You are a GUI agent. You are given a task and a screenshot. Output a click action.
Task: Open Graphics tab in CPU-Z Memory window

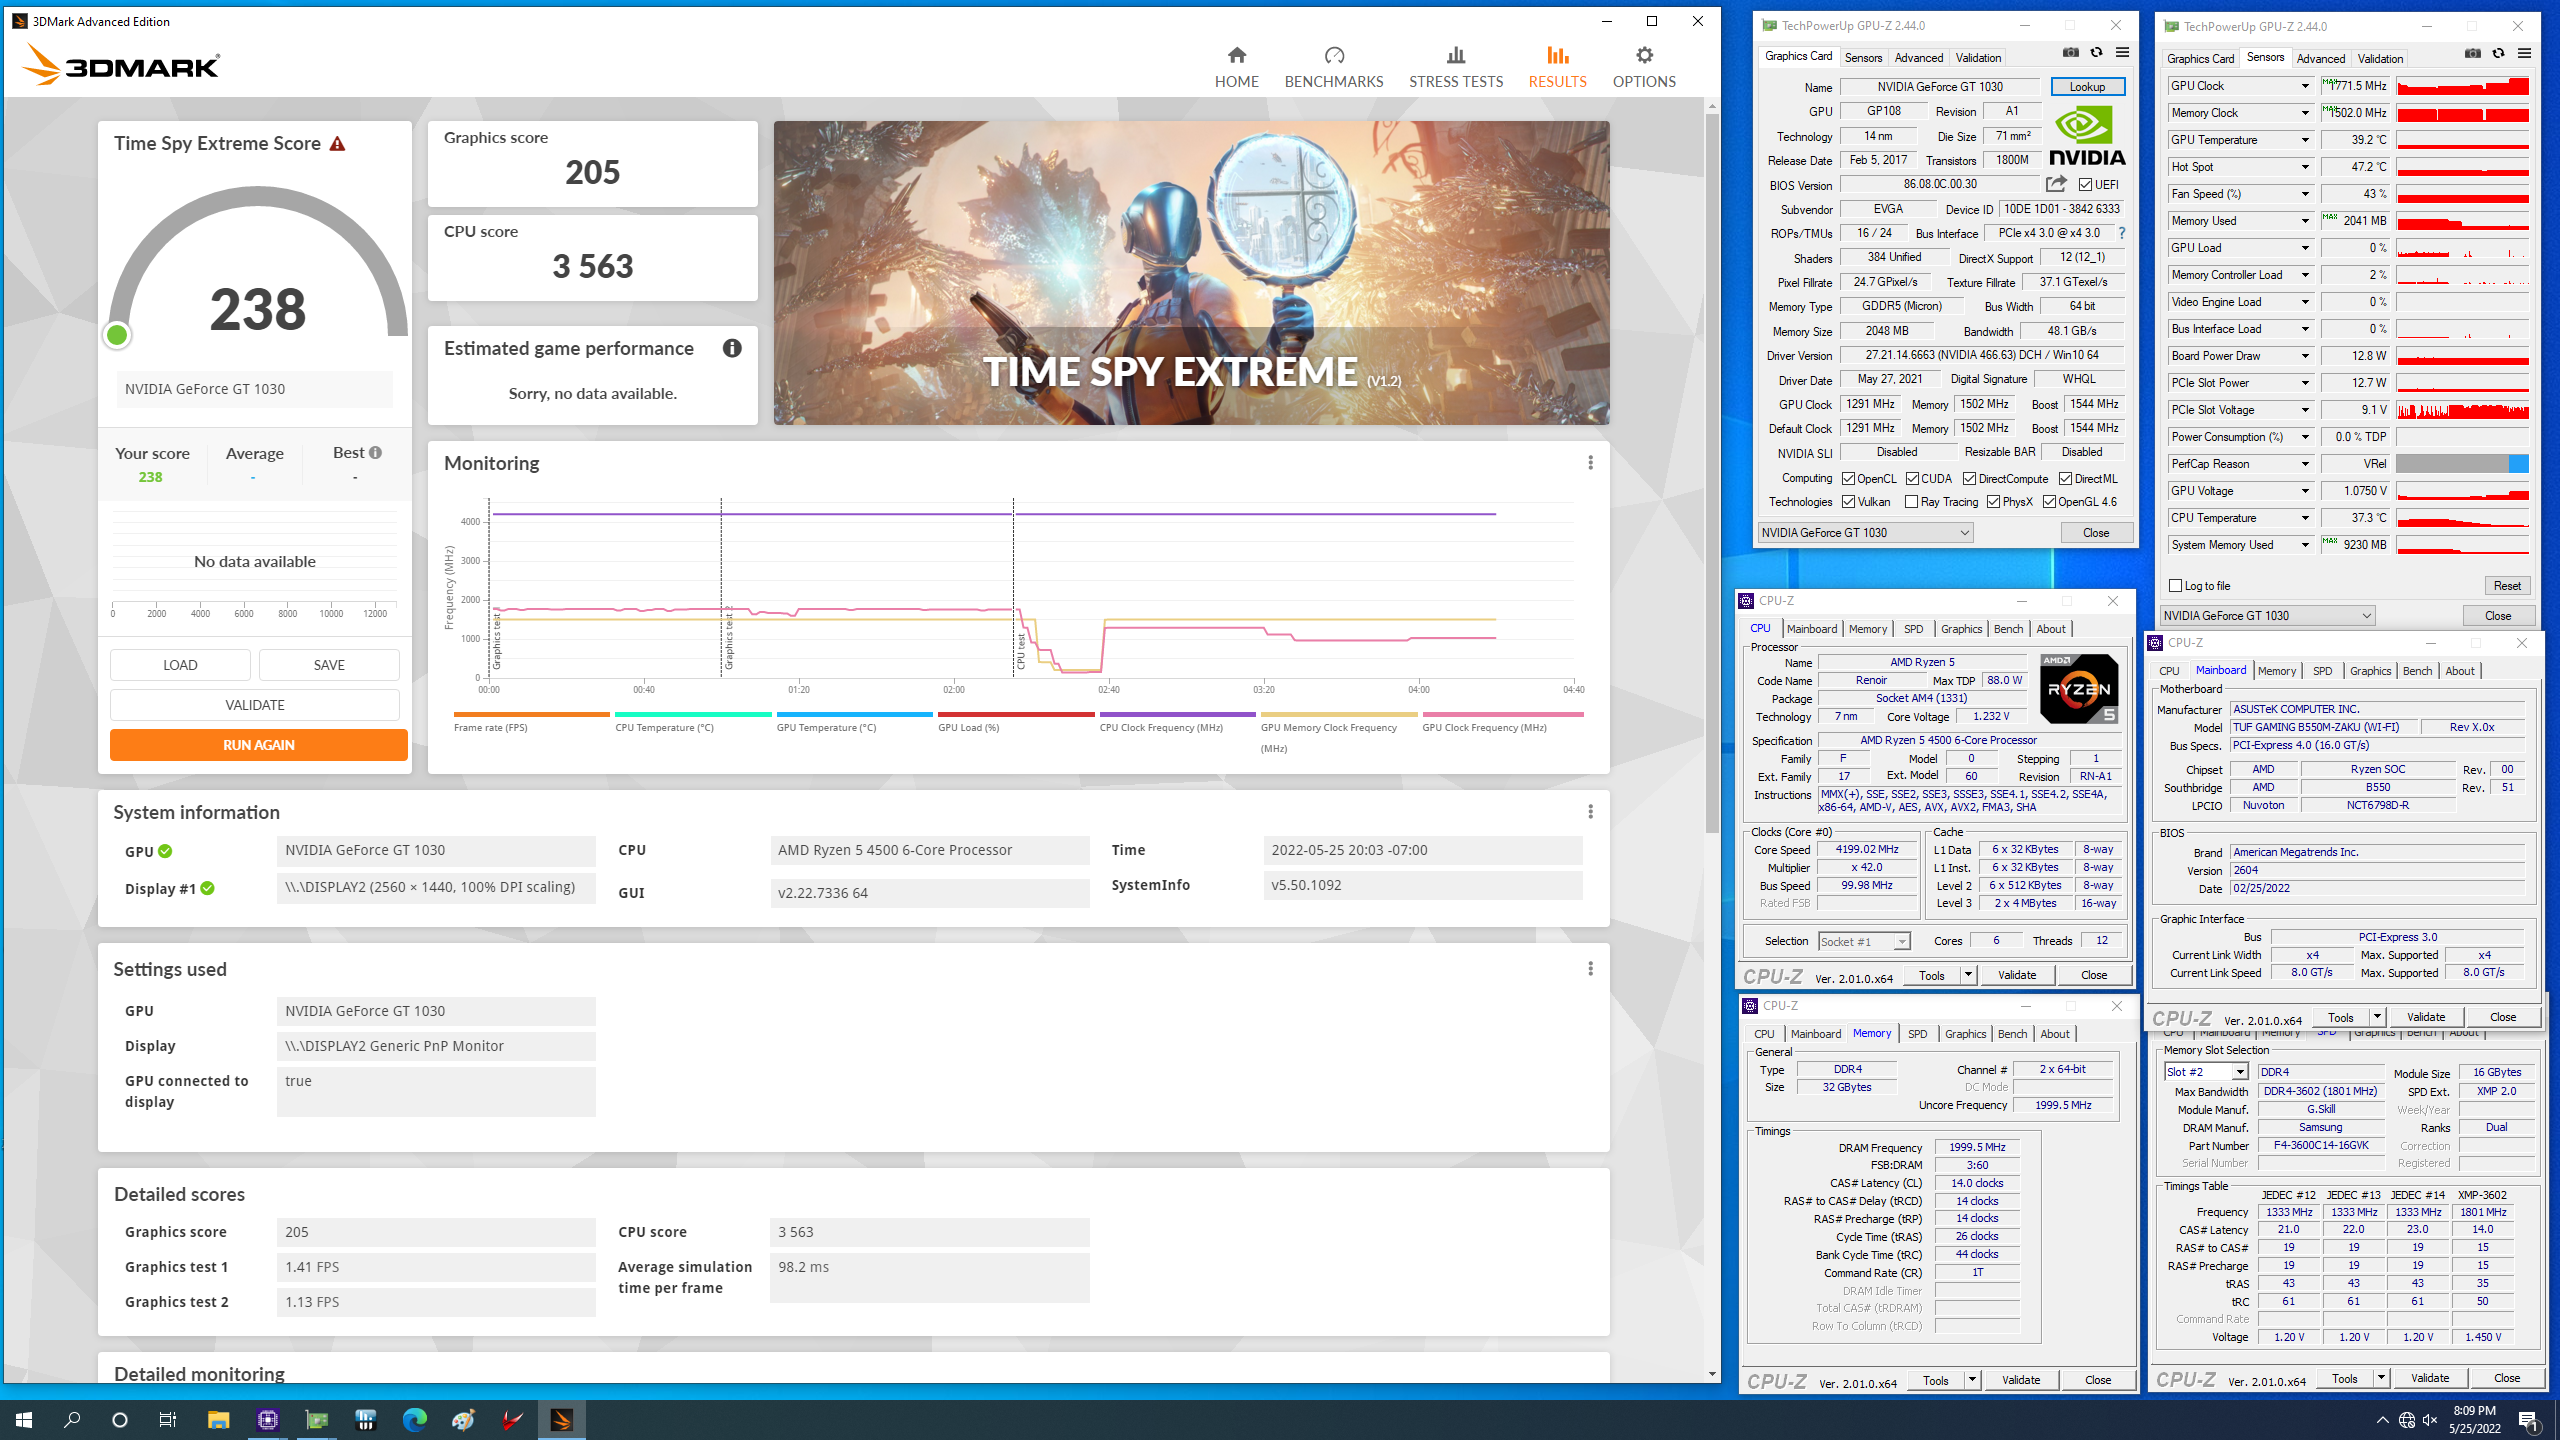[1965, 1034]
